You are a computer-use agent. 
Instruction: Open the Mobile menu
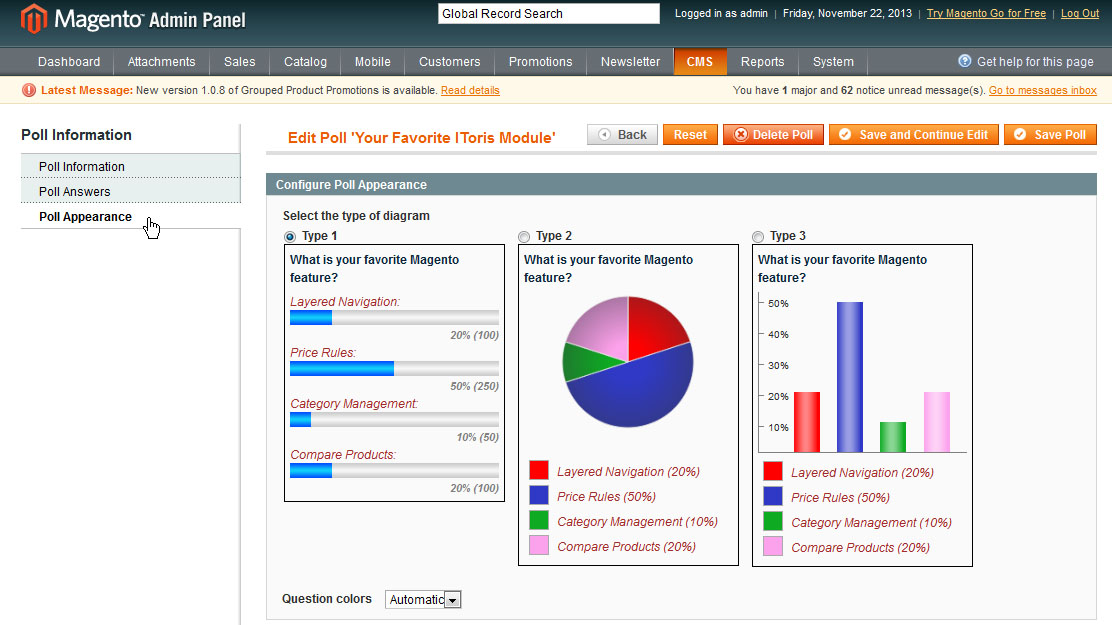pos(373,62)
